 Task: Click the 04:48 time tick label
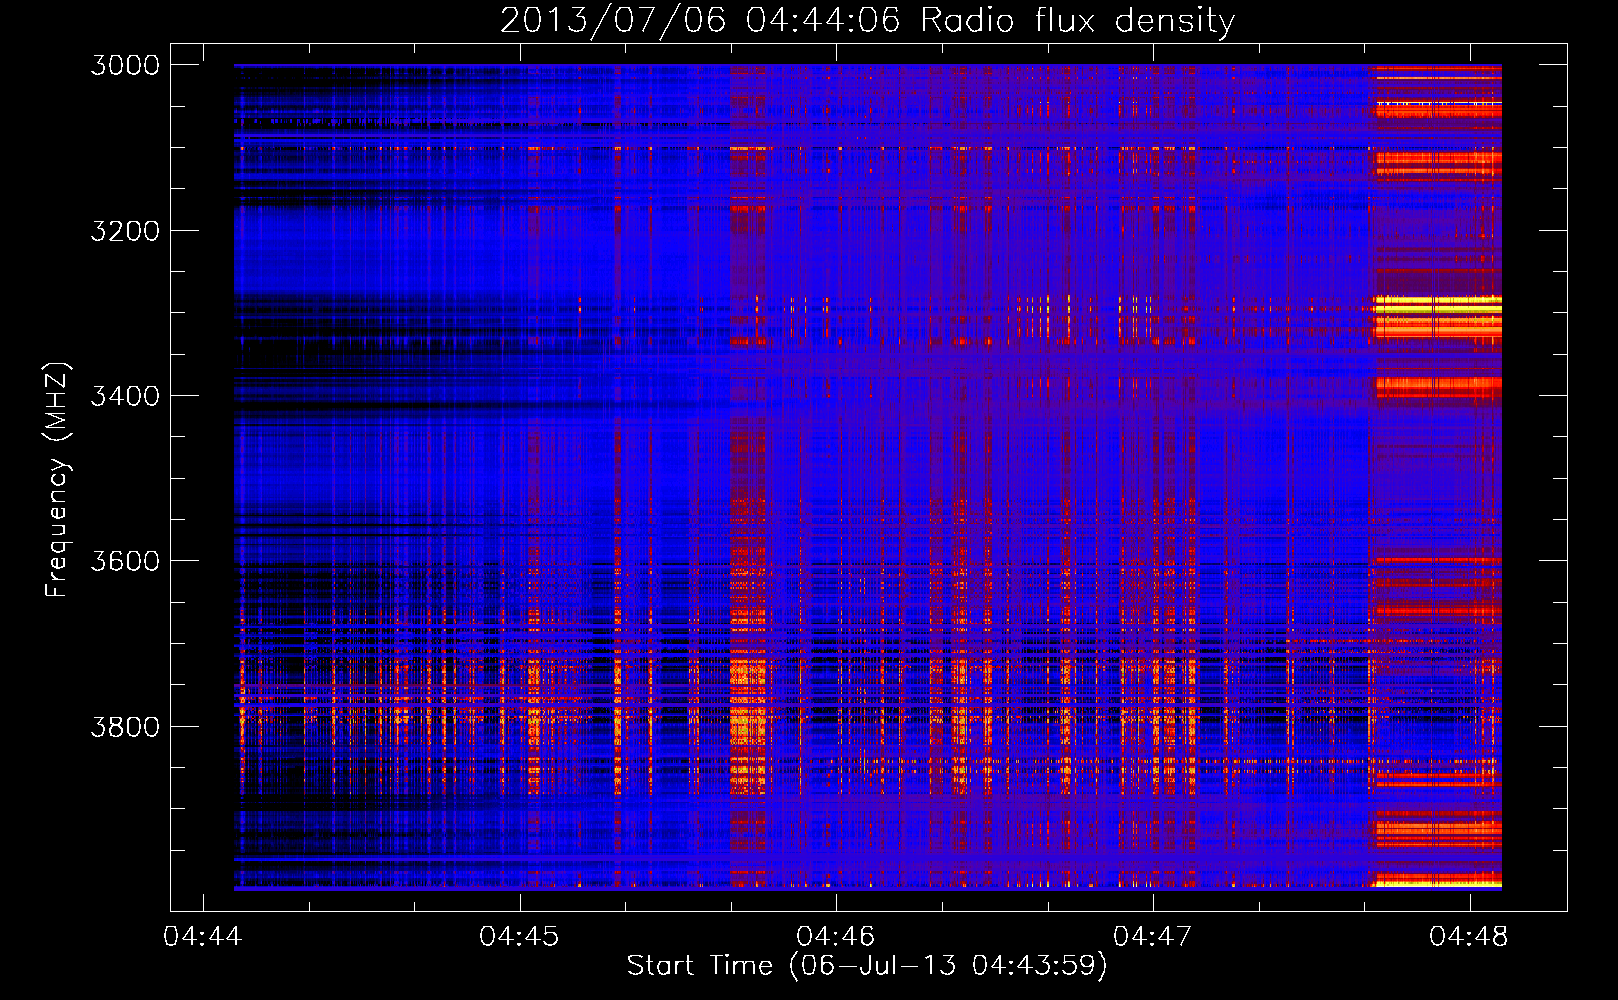click(x=1470, y=936)
